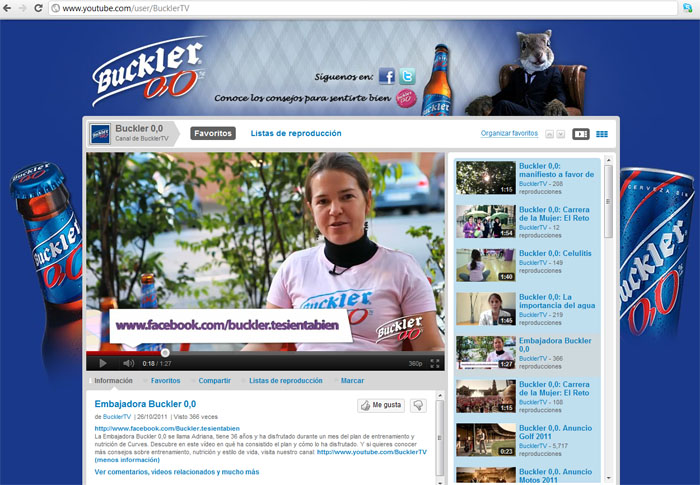
Task: Select the Favoritos tab below the video
Action: click(166, 380)
